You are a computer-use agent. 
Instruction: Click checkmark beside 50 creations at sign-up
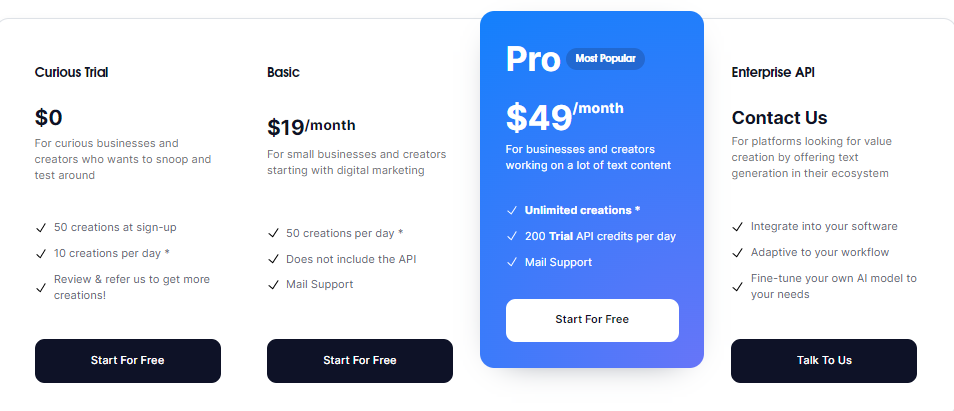(41, 228)
